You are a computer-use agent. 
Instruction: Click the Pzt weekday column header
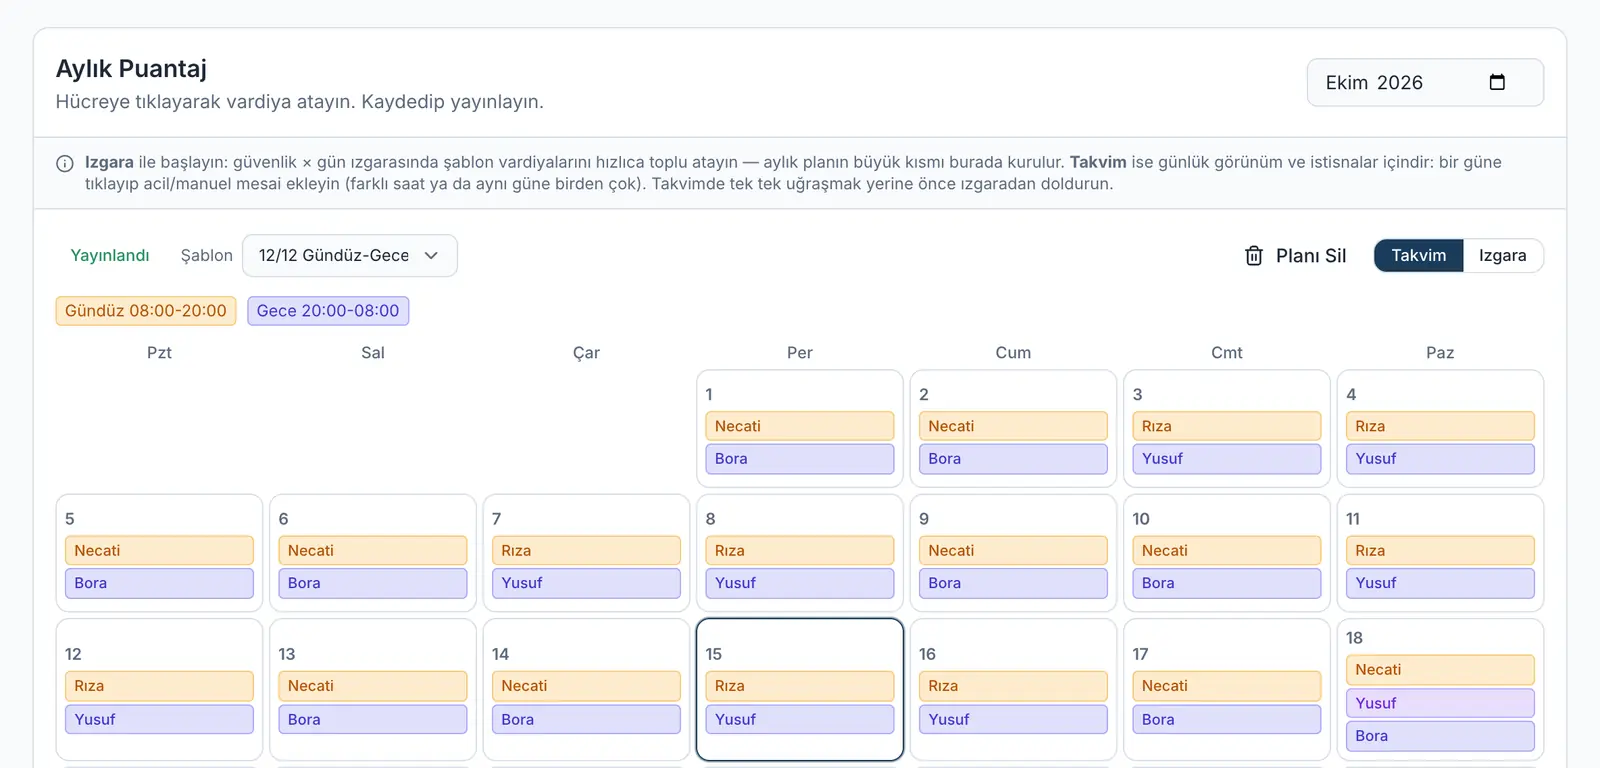(x=159, y=353)
